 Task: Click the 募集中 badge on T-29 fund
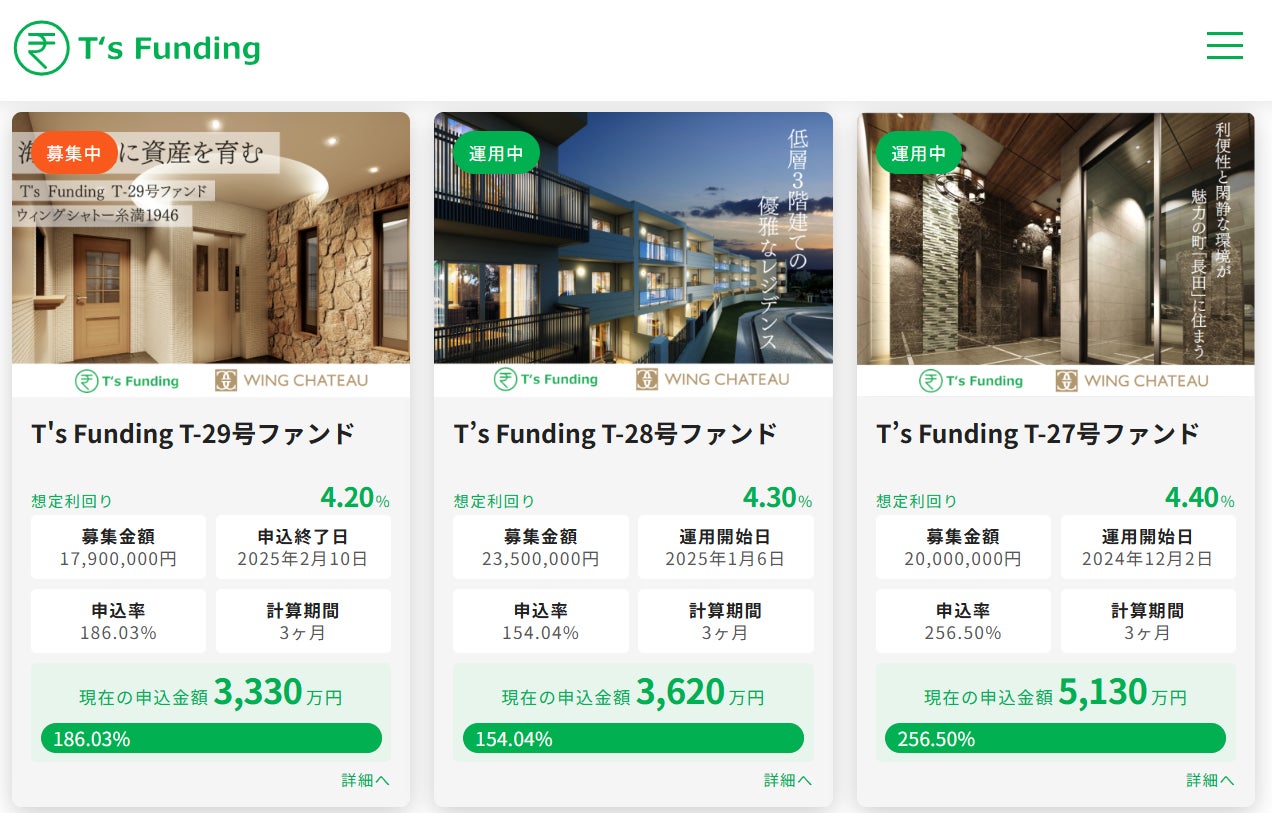(73, 153)
